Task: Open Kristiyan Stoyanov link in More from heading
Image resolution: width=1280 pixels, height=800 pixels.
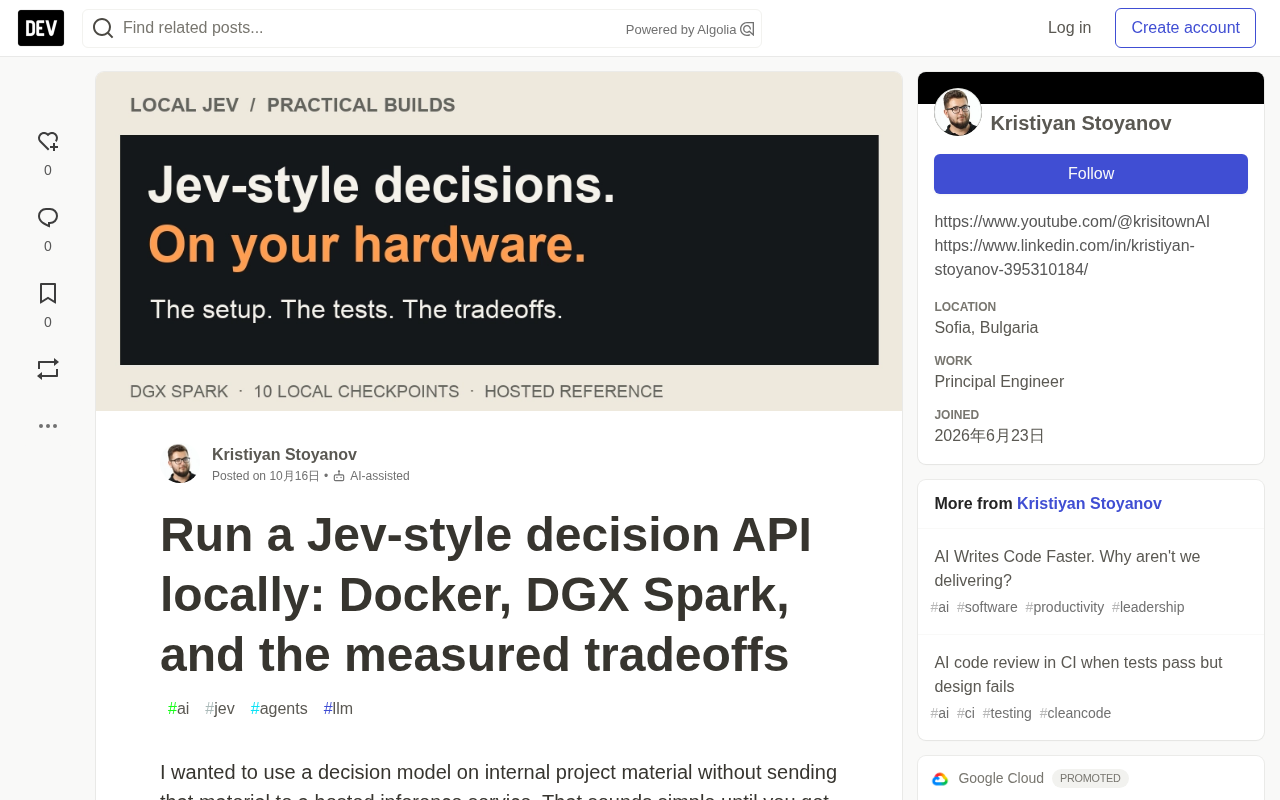Action: coord(1089,504)
